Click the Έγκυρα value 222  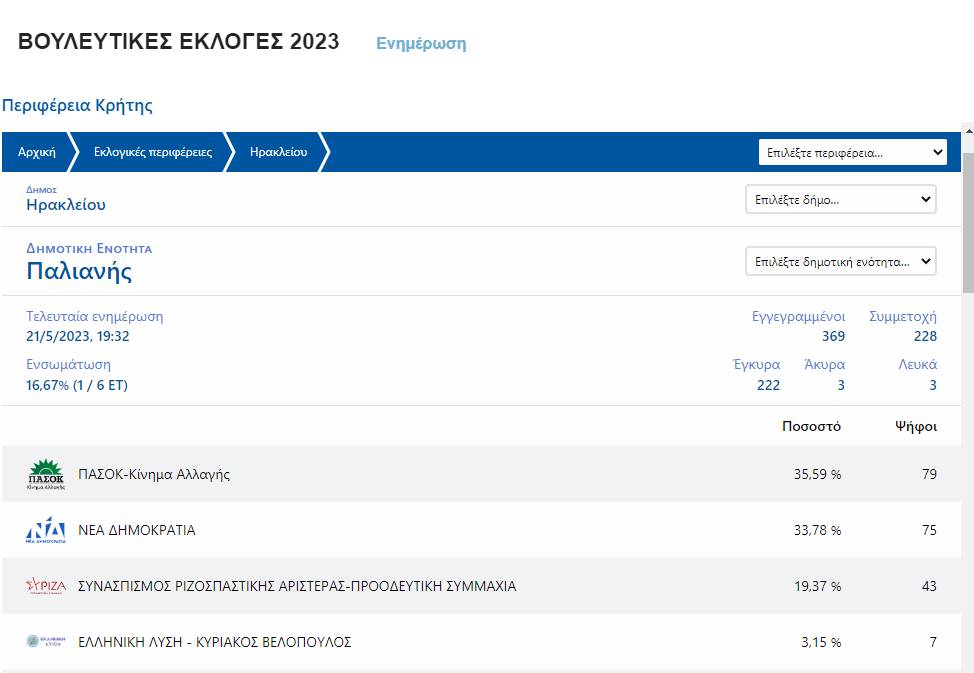click(768, 385)
